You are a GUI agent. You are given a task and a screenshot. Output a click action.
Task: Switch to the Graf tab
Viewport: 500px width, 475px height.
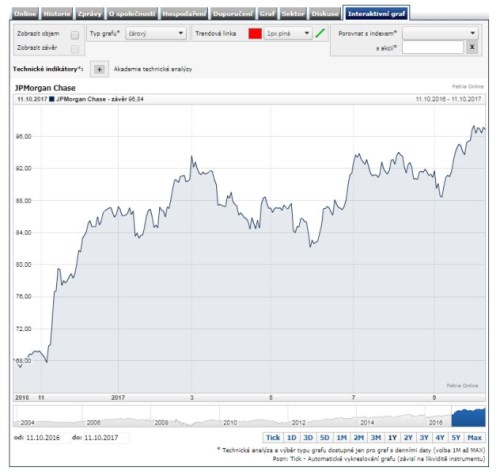coord(267,14)
